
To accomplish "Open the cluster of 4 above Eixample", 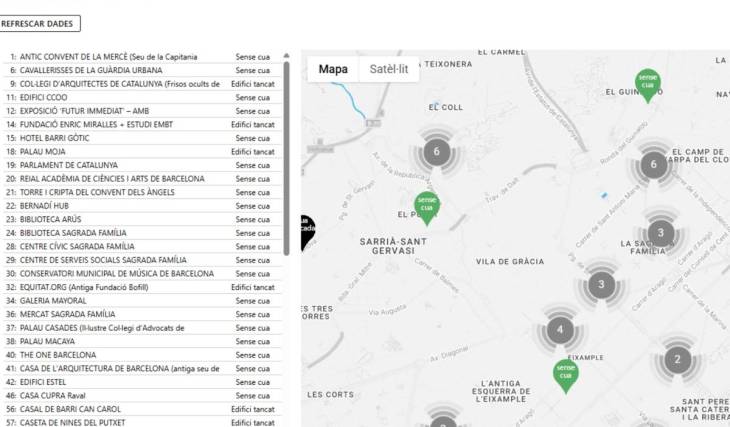I will [x=560, y=330].
